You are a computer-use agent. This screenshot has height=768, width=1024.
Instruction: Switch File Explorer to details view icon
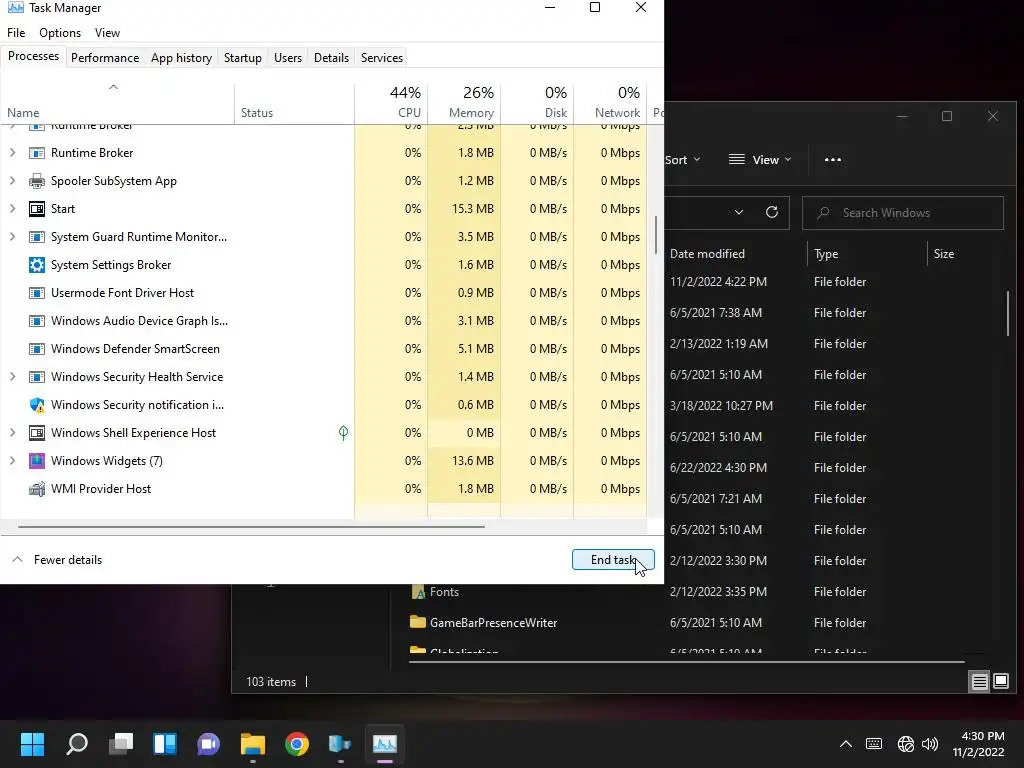980,682
